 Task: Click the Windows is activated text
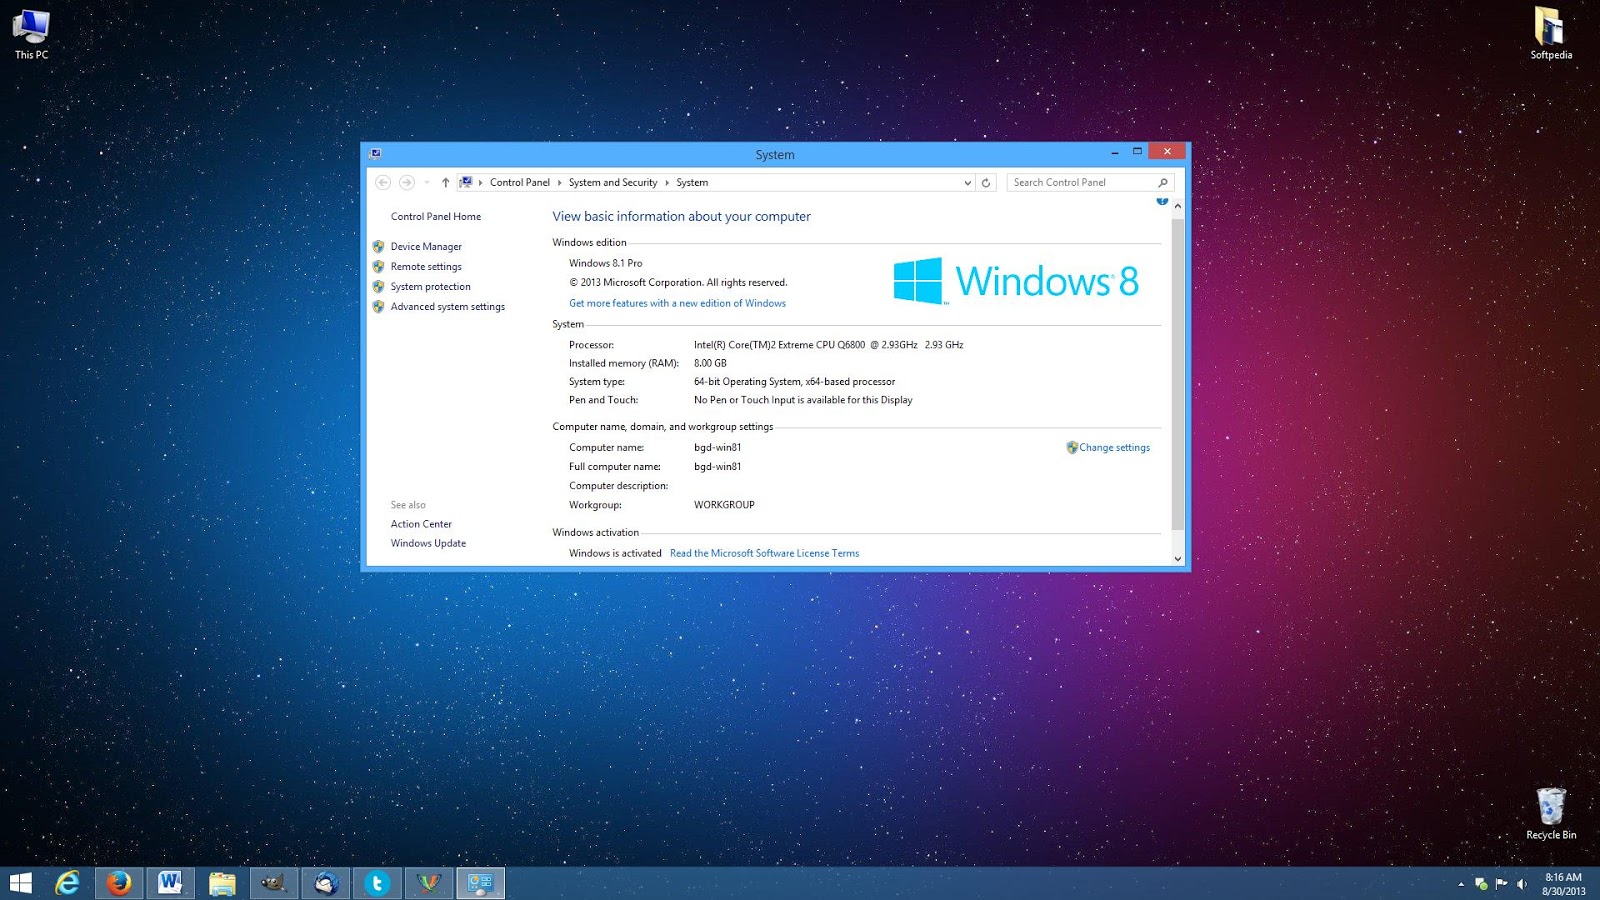click(615, 553)
